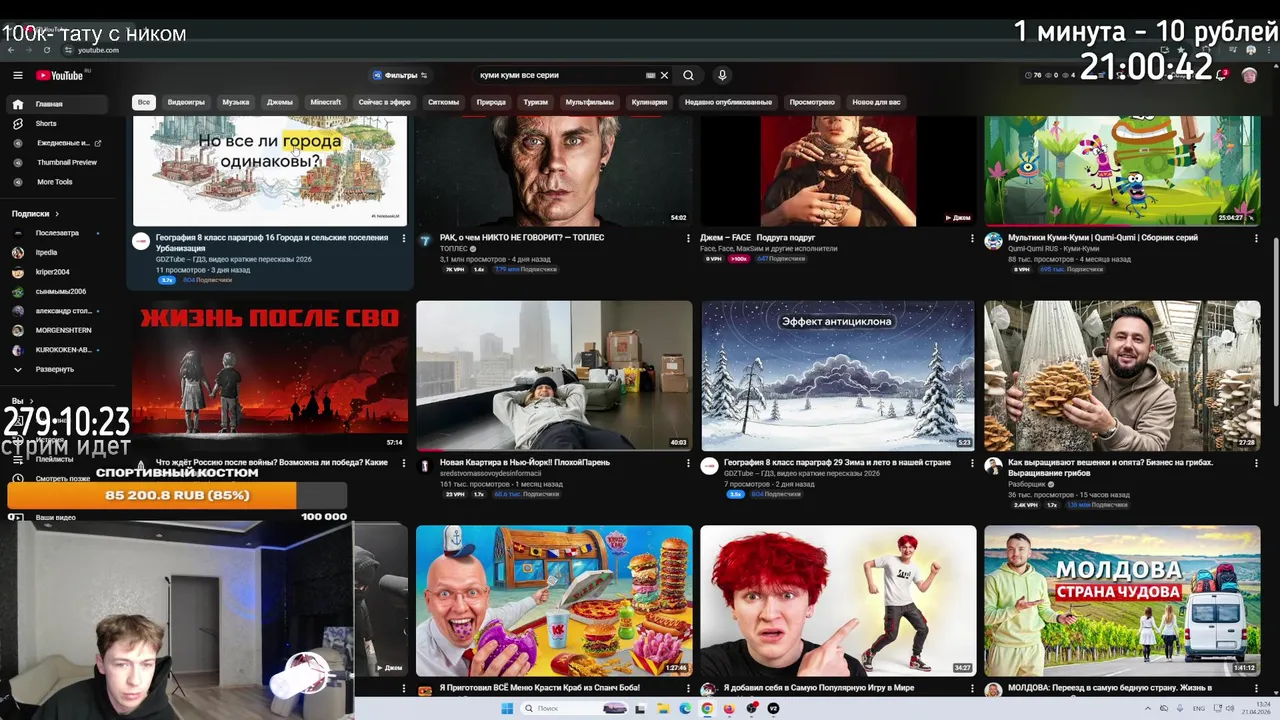Open the Фильтры filter button
Viewport: 1280px width, 720px height.
point(400,75)
